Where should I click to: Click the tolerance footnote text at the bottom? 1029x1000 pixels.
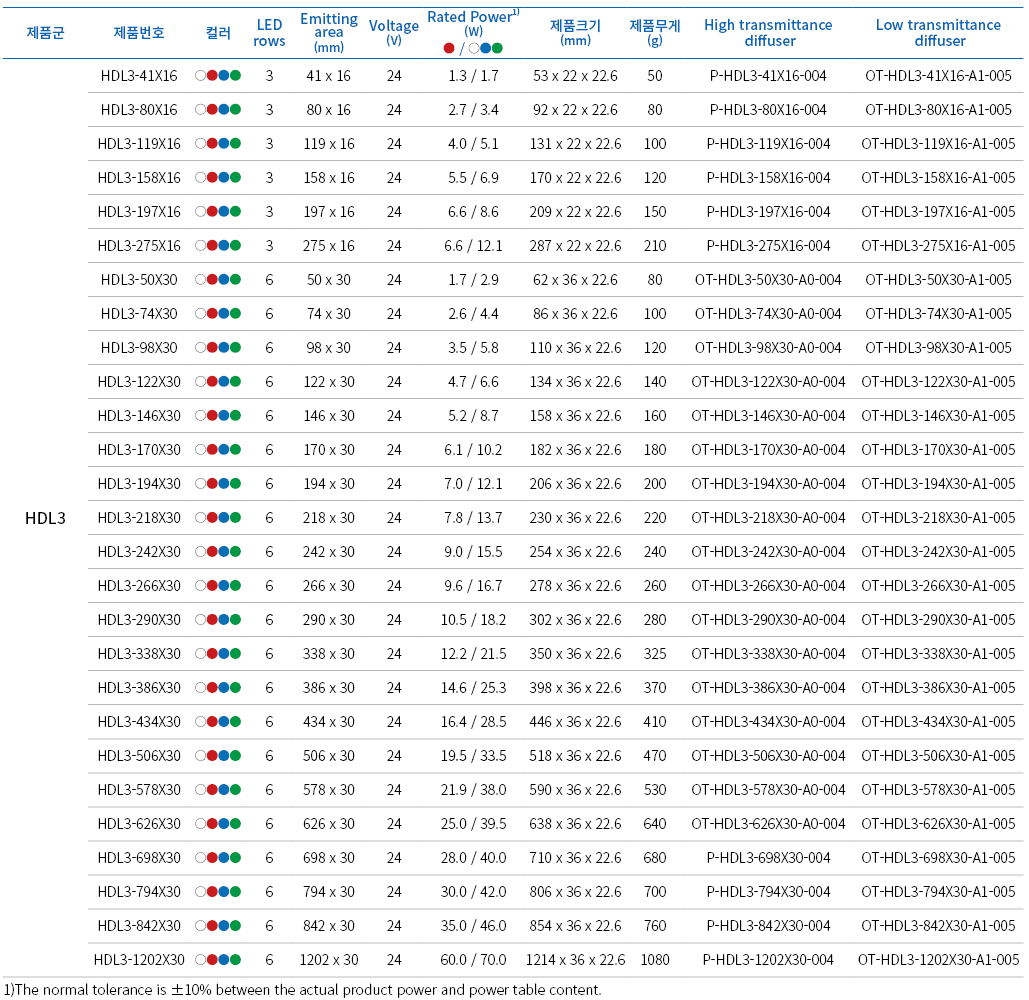tap(302, 990)
